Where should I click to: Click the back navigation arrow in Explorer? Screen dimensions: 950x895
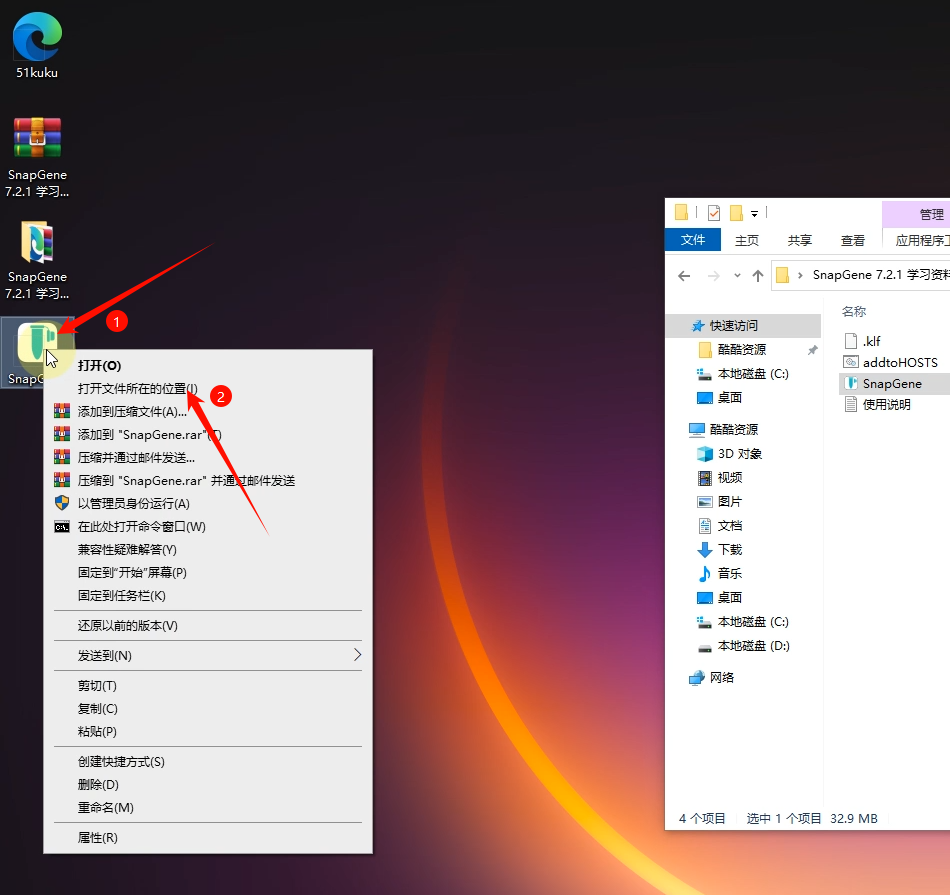(x=684, y=276)
